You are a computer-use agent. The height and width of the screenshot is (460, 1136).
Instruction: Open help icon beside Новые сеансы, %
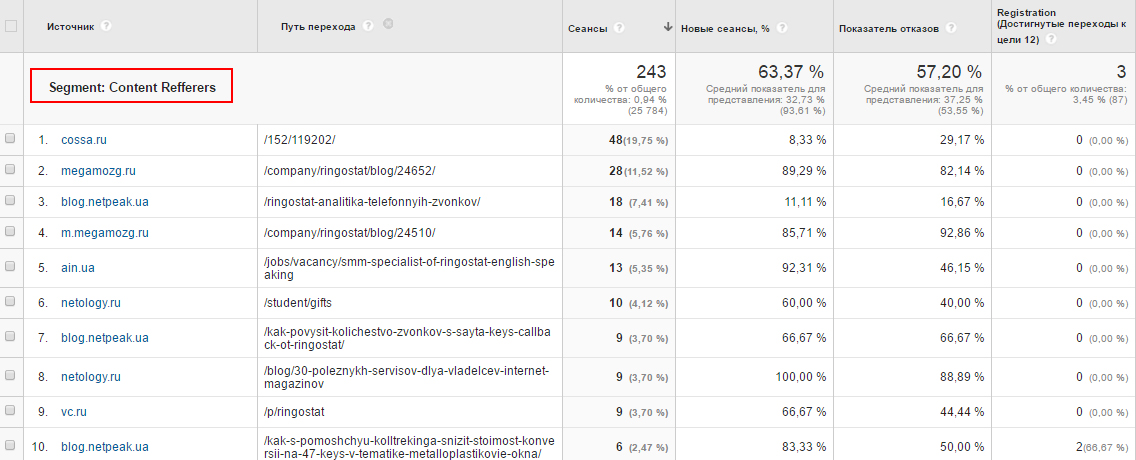pos(782,28)
